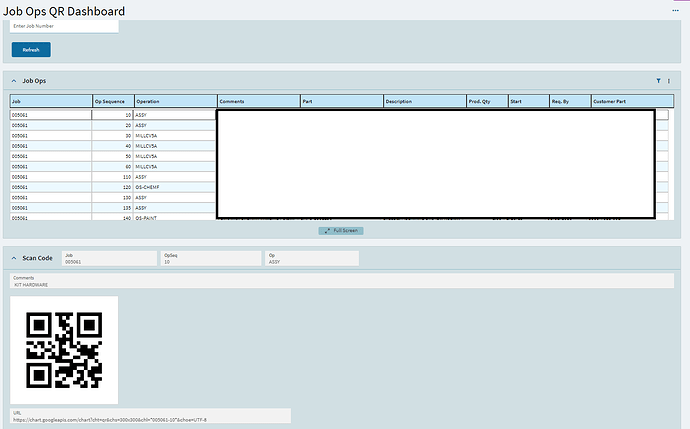Click the Comments field showing KIT HARDWARE
This screenshot has height=429, width=690.
pyautogui.click(x=342, y=281)
